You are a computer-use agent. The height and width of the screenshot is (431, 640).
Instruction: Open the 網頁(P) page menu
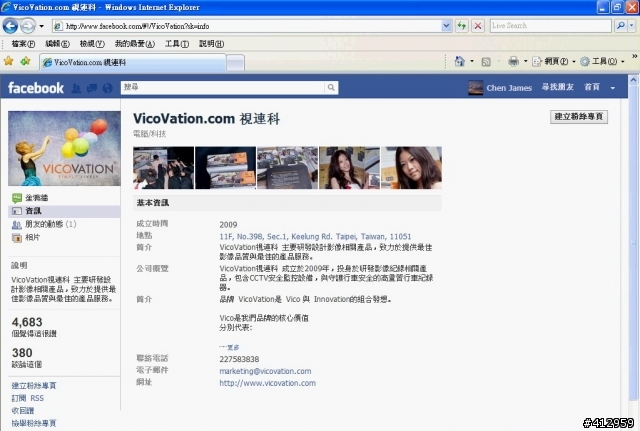(554, 61)
